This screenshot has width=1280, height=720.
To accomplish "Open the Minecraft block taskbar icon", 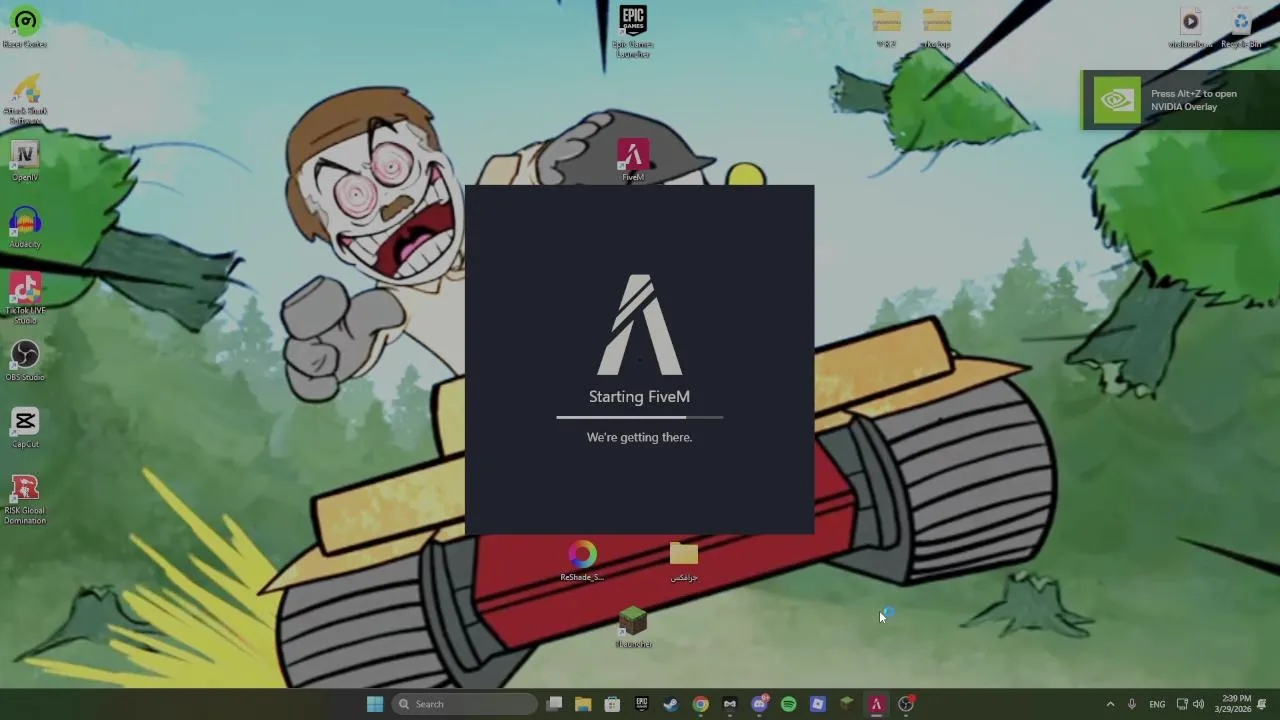I will pos(847,704).
